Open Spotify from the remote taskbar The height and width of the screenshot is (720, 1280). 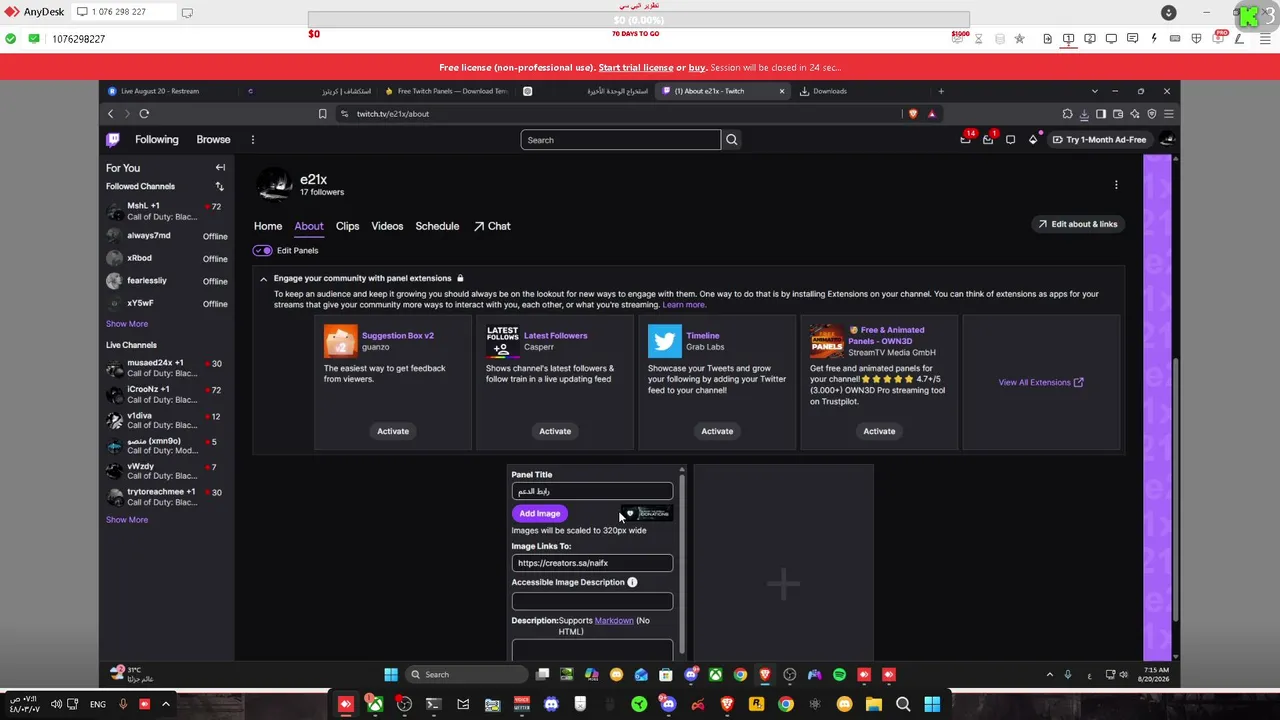[839, 675]
